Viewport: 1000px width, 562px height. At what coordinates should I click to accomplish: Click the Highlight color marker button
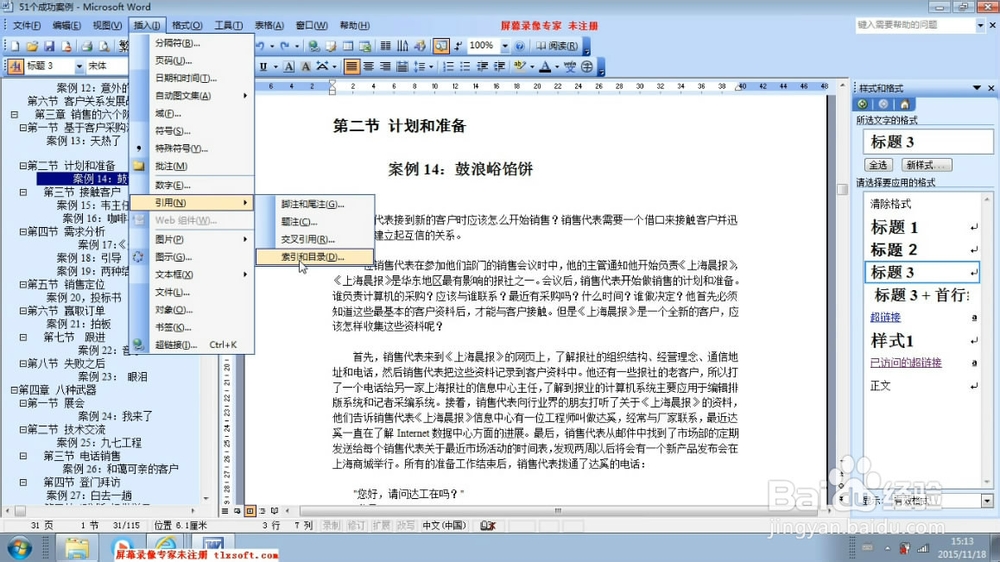[520, 66]
